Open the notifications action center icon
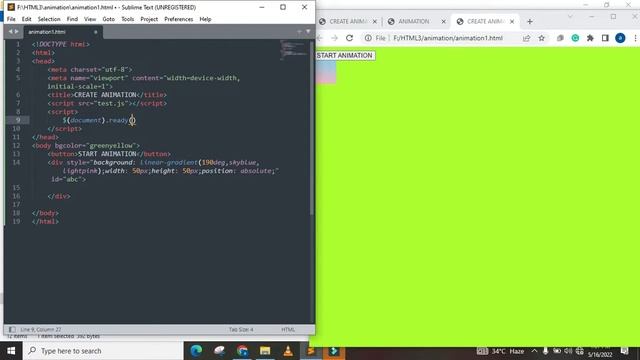Screen dimensions: 640x360 pos(624,351)
